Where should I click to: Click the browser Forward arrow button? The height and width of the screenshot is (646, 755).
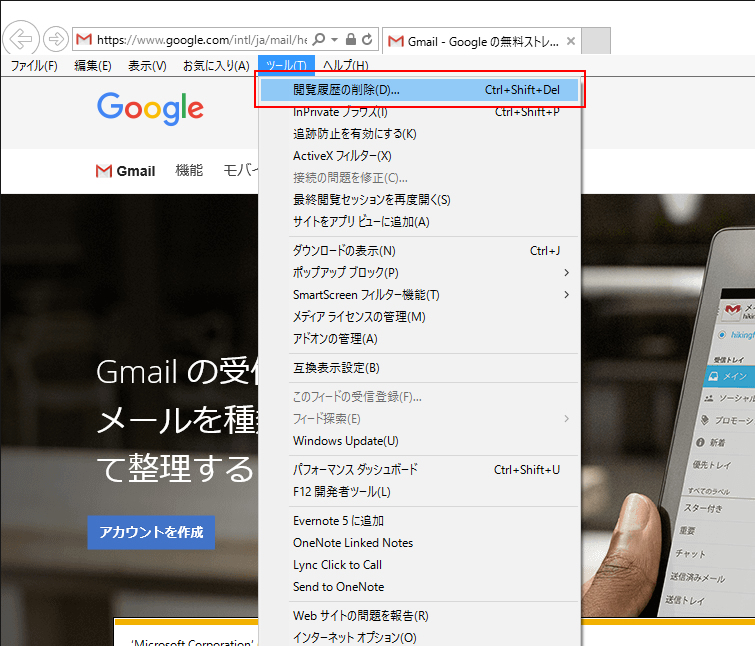click(x=56, y=39)
